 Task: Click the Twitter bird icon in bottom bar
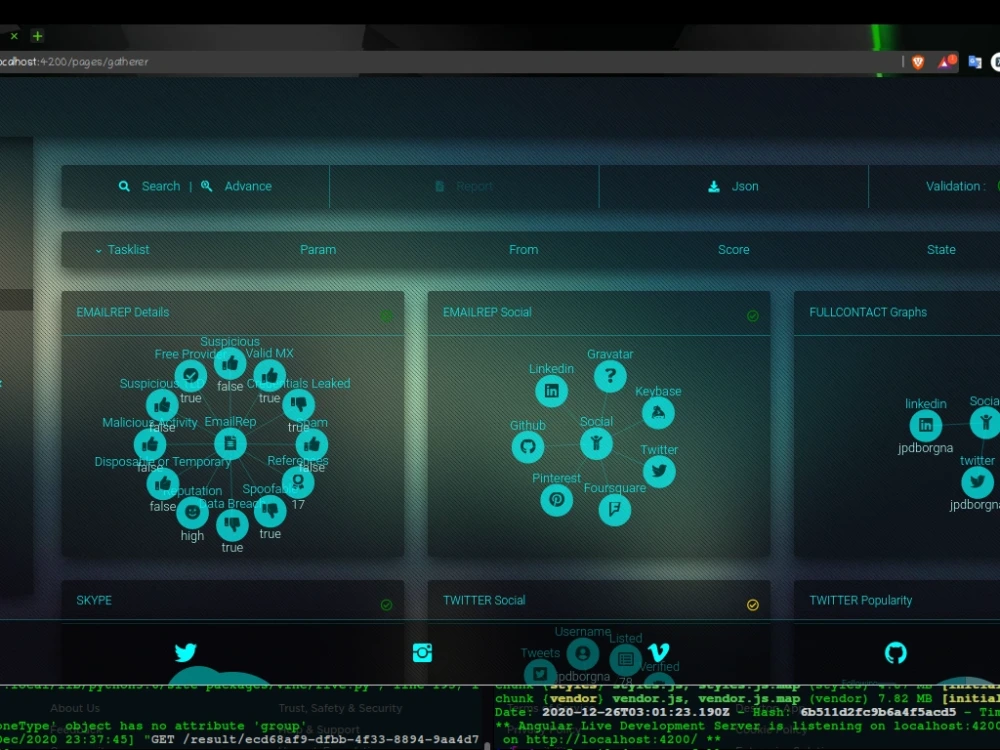(186, 652)
